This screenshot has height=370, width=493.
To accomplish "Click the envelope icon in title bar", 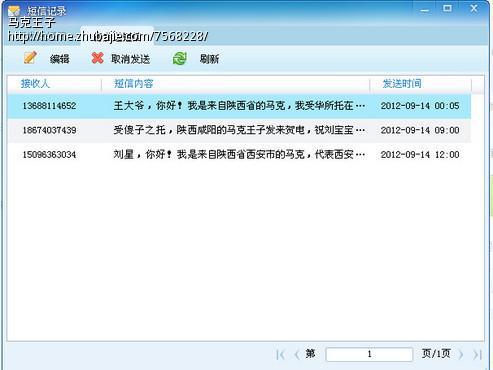I will point(14,11).
